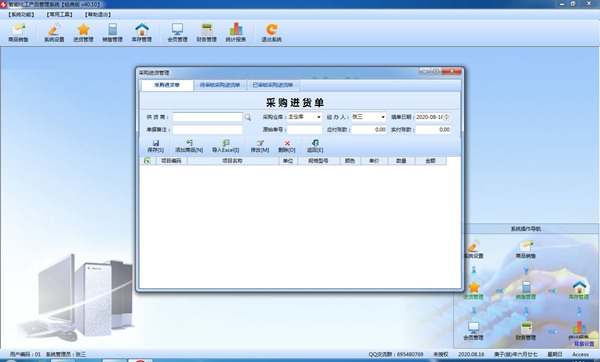Click the 填单日期 date spinner
The width and height of the screenshot is (600, 362).
(447, 117)
